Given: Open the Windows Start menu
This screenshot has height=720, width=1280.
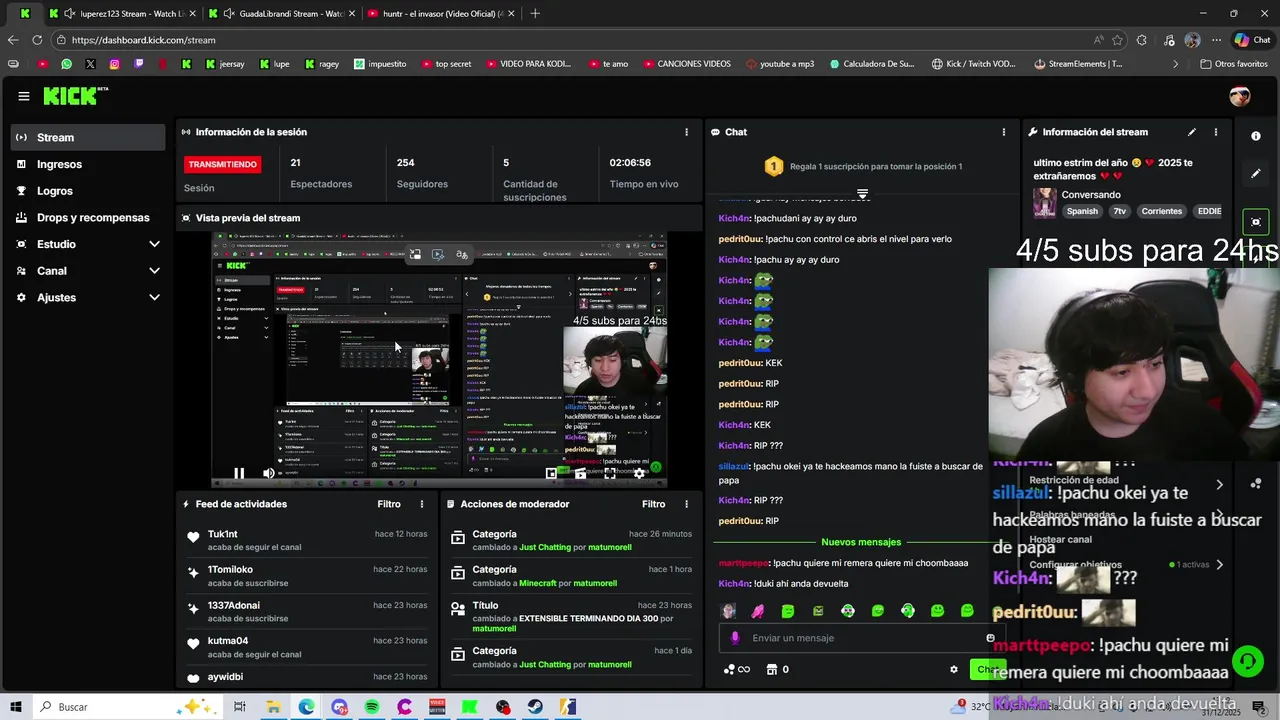Looking at the screenshot, I should pos(16,707).
